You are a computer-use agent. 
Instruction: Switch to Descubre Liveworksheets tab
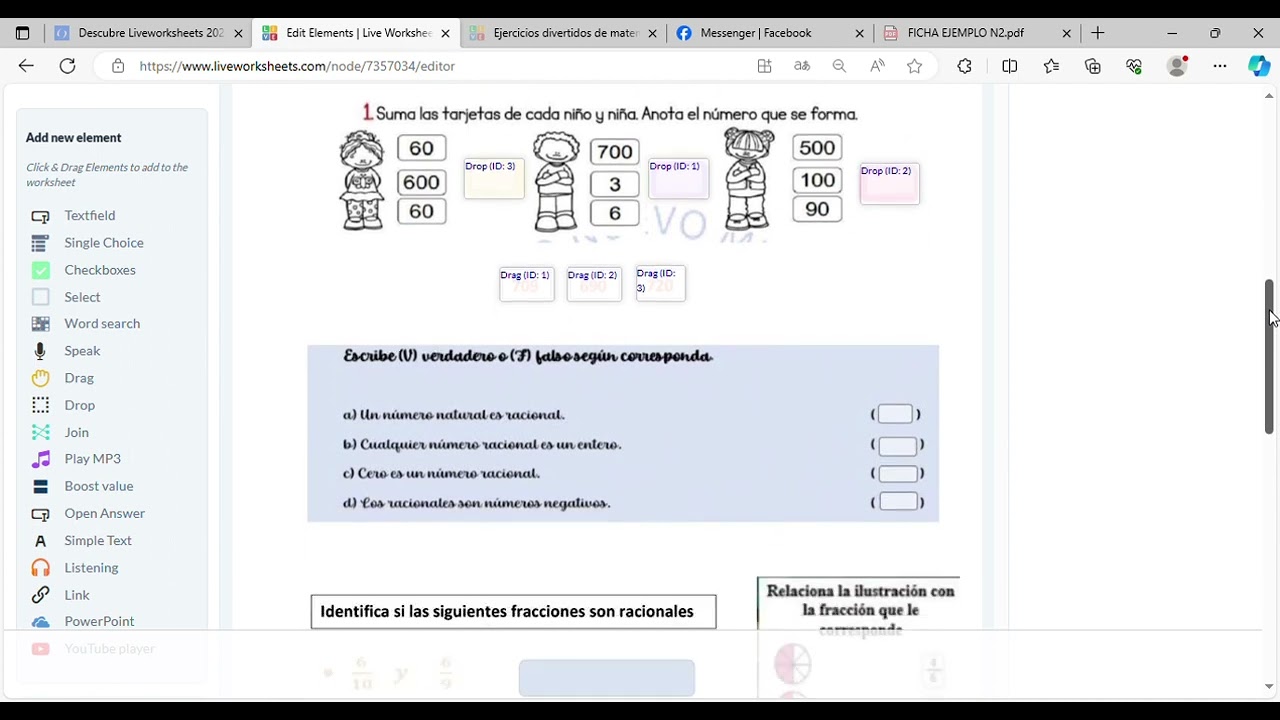point(149,33)
